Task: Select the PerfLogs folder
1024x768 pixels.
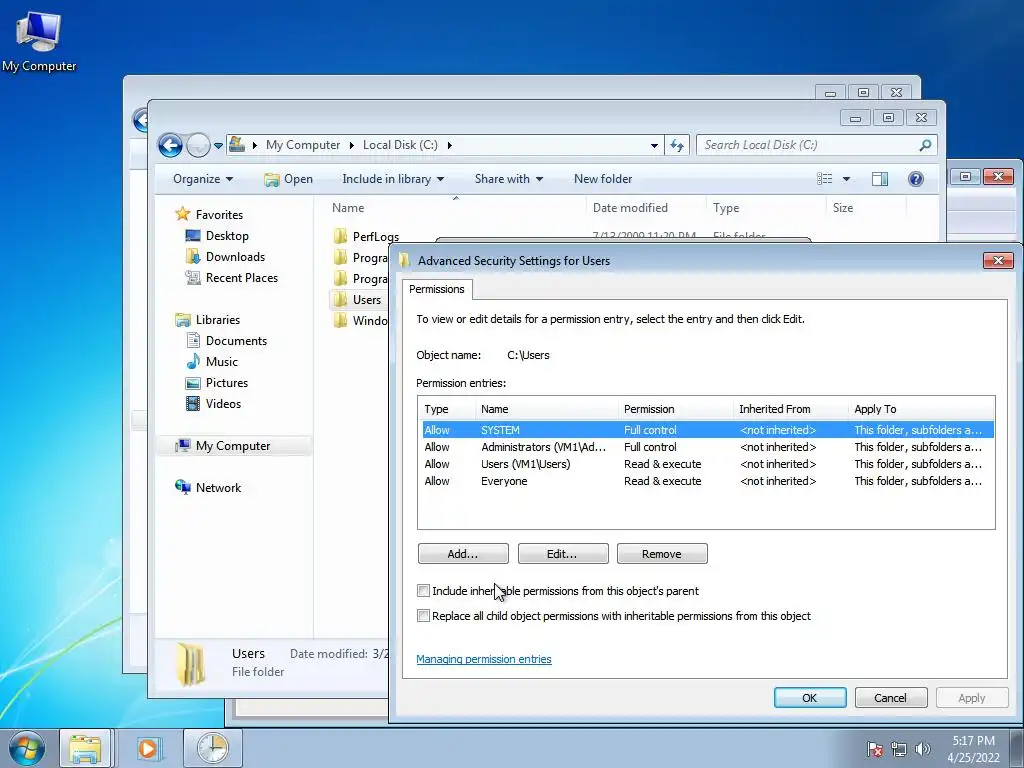Action: 366,236
